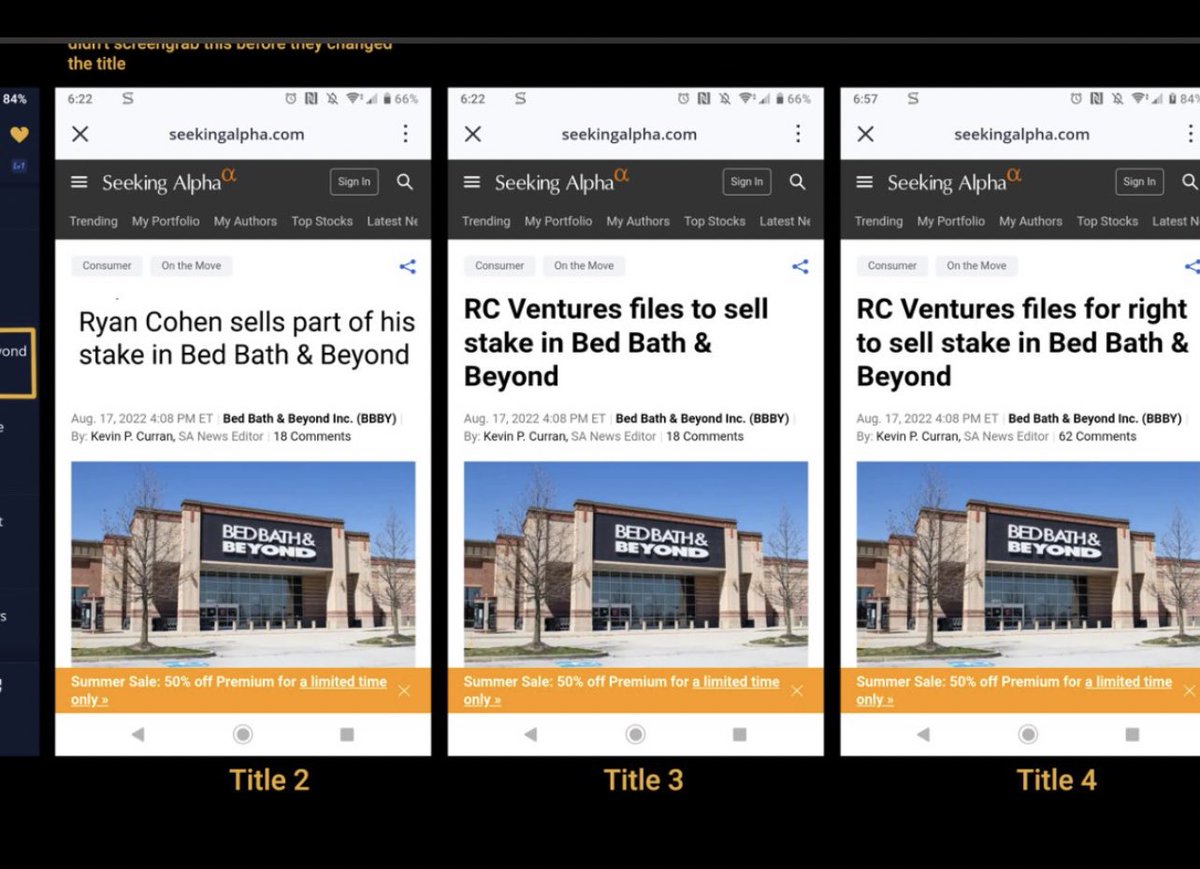Select On the Move tag in Title 2 screenshot
1200x869 pixels.
tap(192, 266)
